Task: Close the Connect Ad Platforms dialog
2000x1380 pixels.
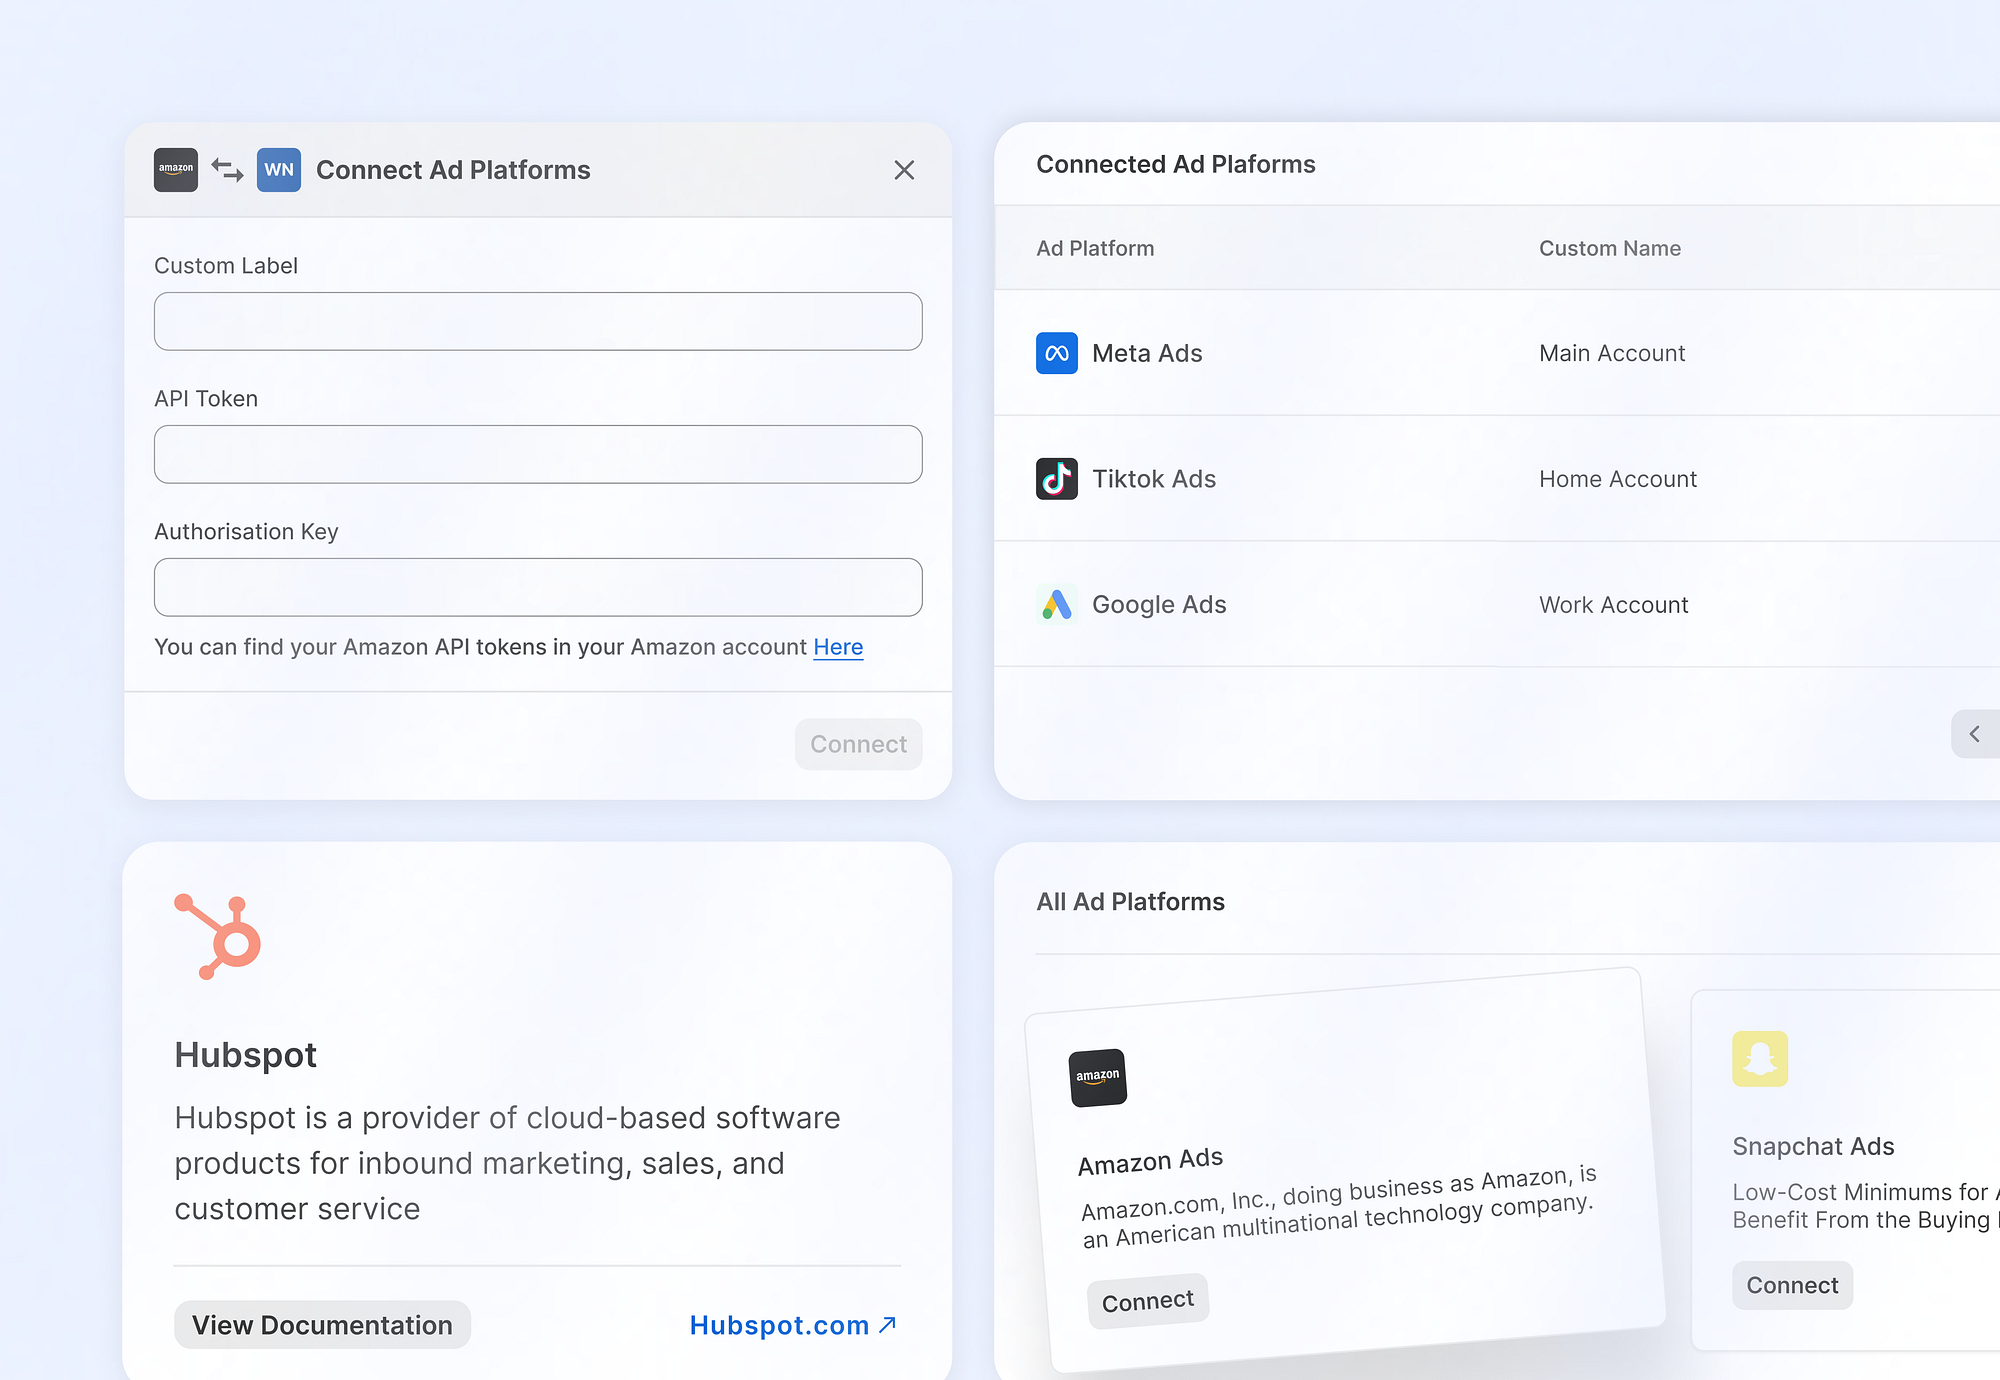Action: tap(904, 170)
